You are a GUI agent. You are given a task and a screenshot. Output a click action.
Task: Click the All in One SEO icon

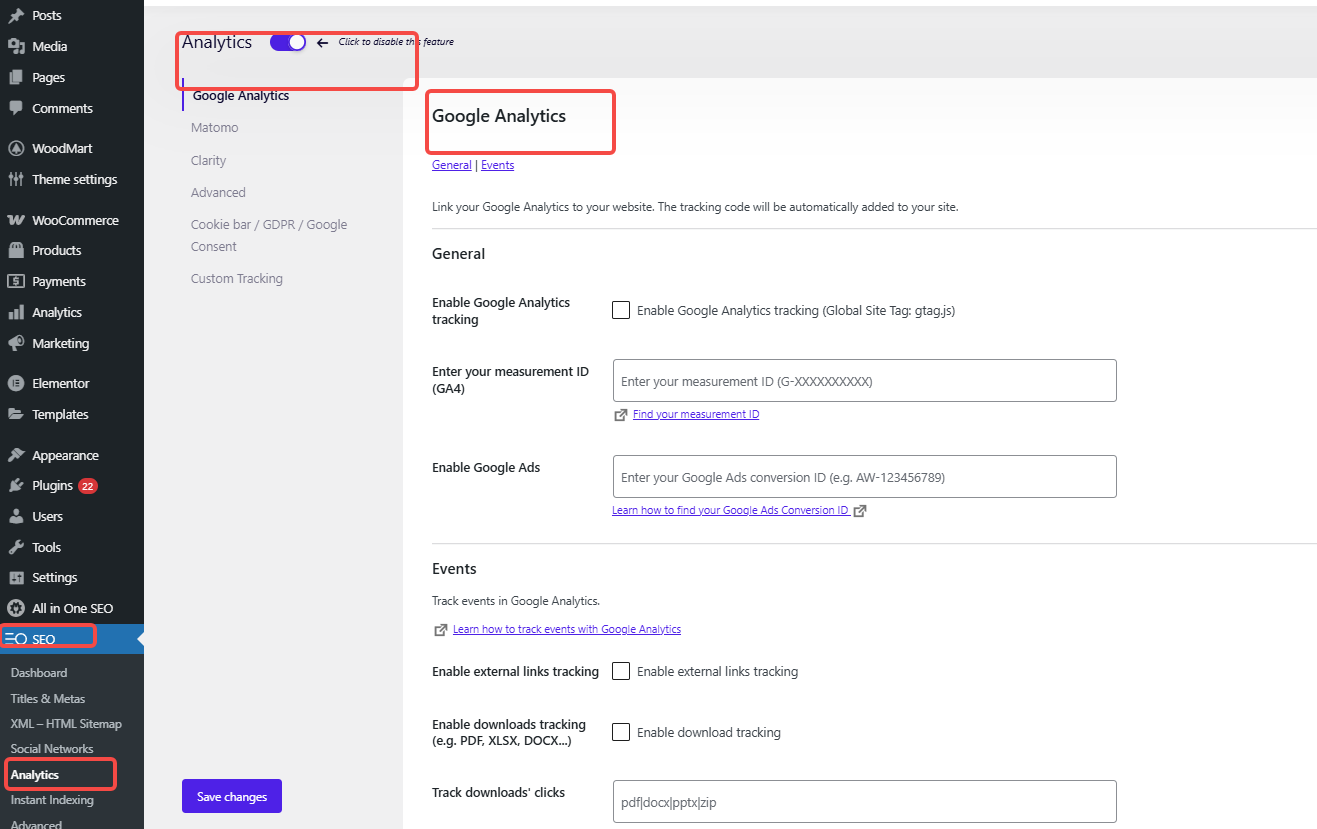16,608
